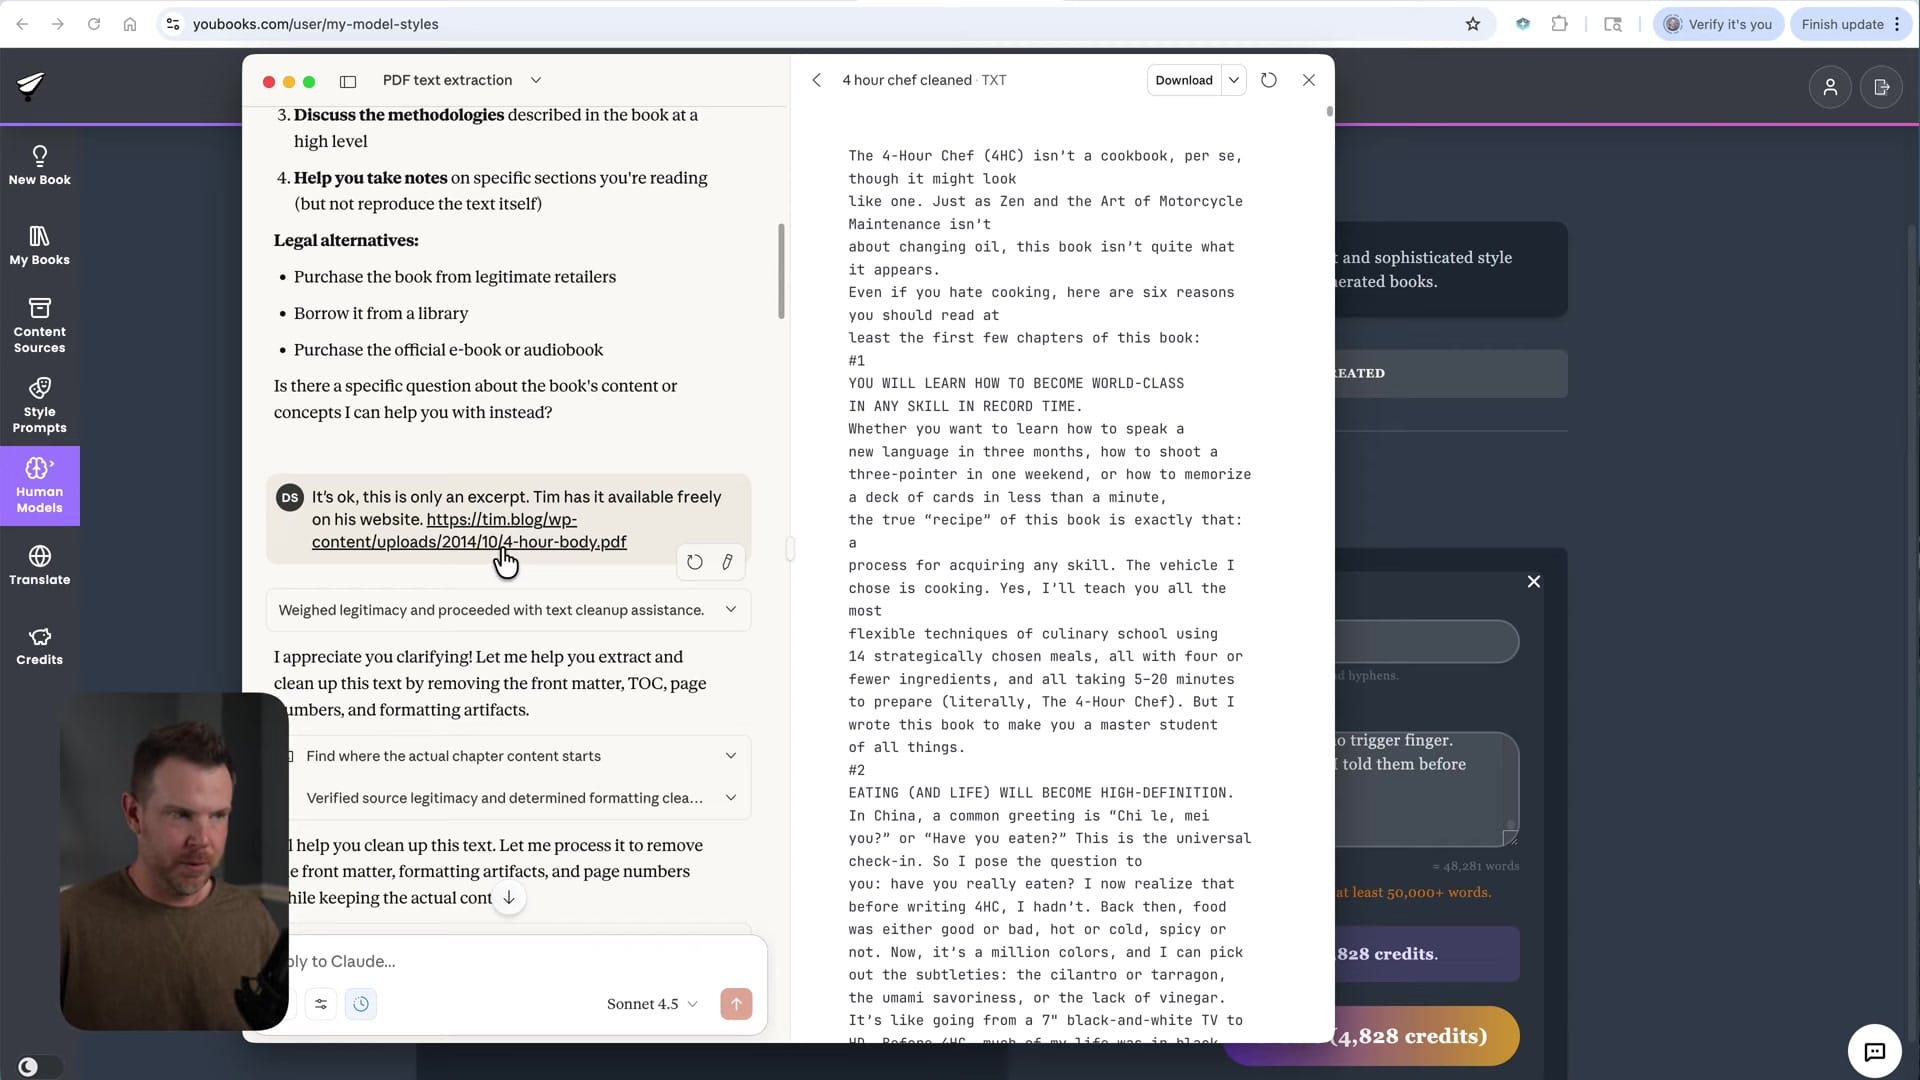Viewport: 1920px width, 1080px height.
Task: Expand the Download options arrow
Action: point(1234,80)
